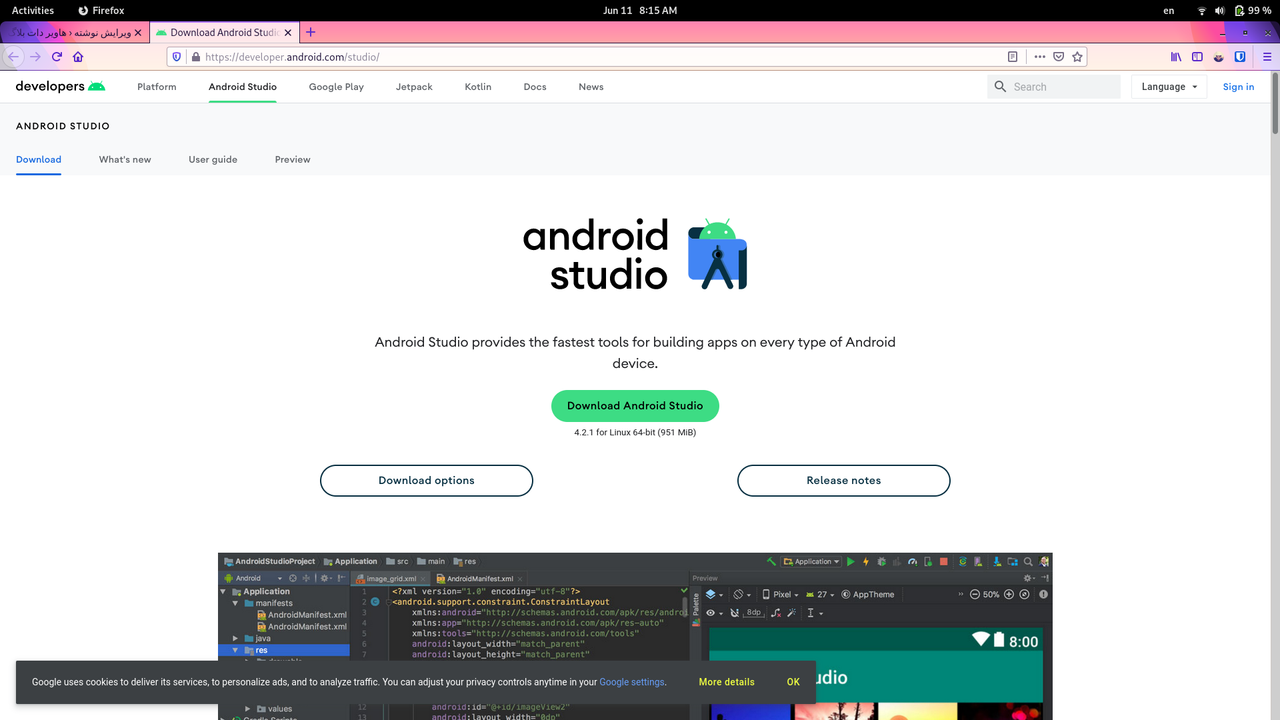Screen dimensions: 1280x720
Task: Click the Android Studio IDE screenshot image
Action: (635, 636)
